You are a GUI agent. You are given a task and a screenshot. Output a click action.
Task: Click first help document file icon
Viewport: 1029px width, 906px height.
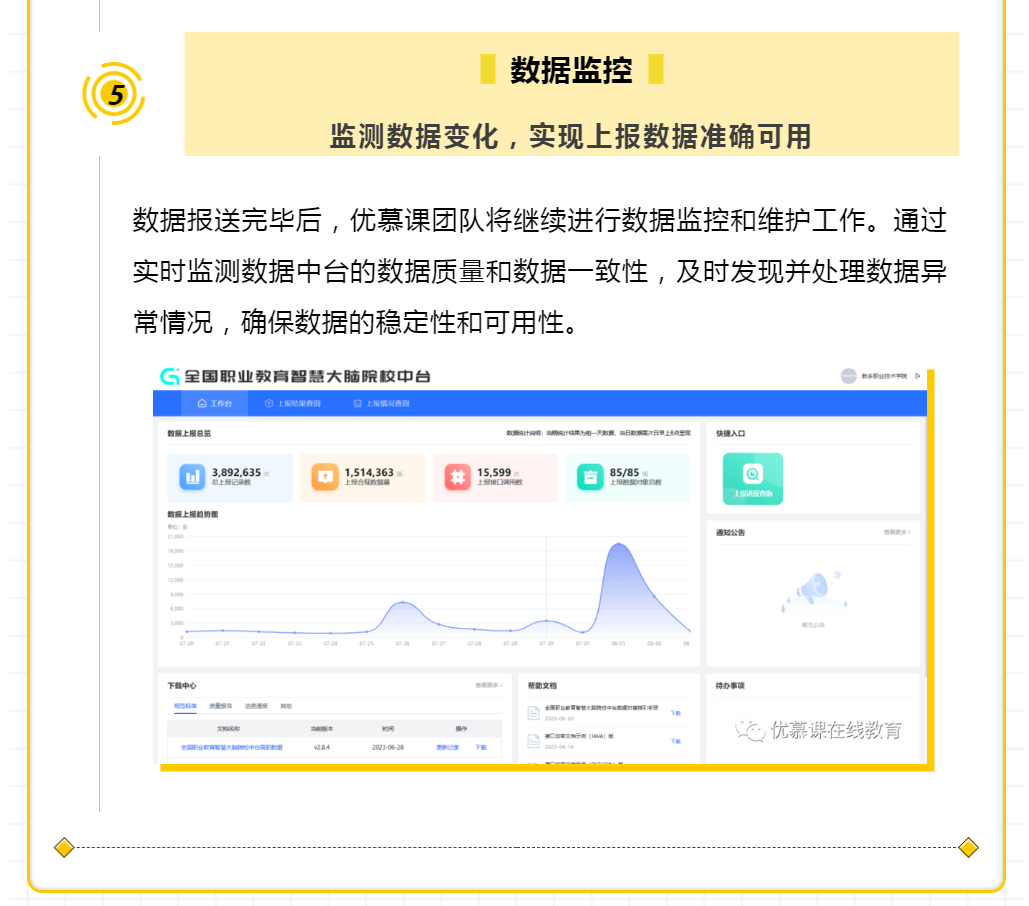(x=534, y=712)
